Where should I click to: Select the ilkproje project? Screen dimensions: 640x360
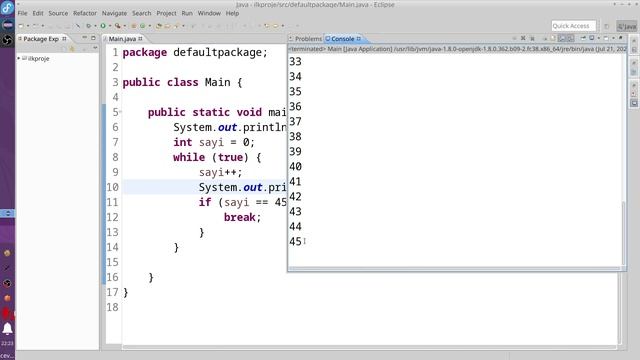[39, 58]
